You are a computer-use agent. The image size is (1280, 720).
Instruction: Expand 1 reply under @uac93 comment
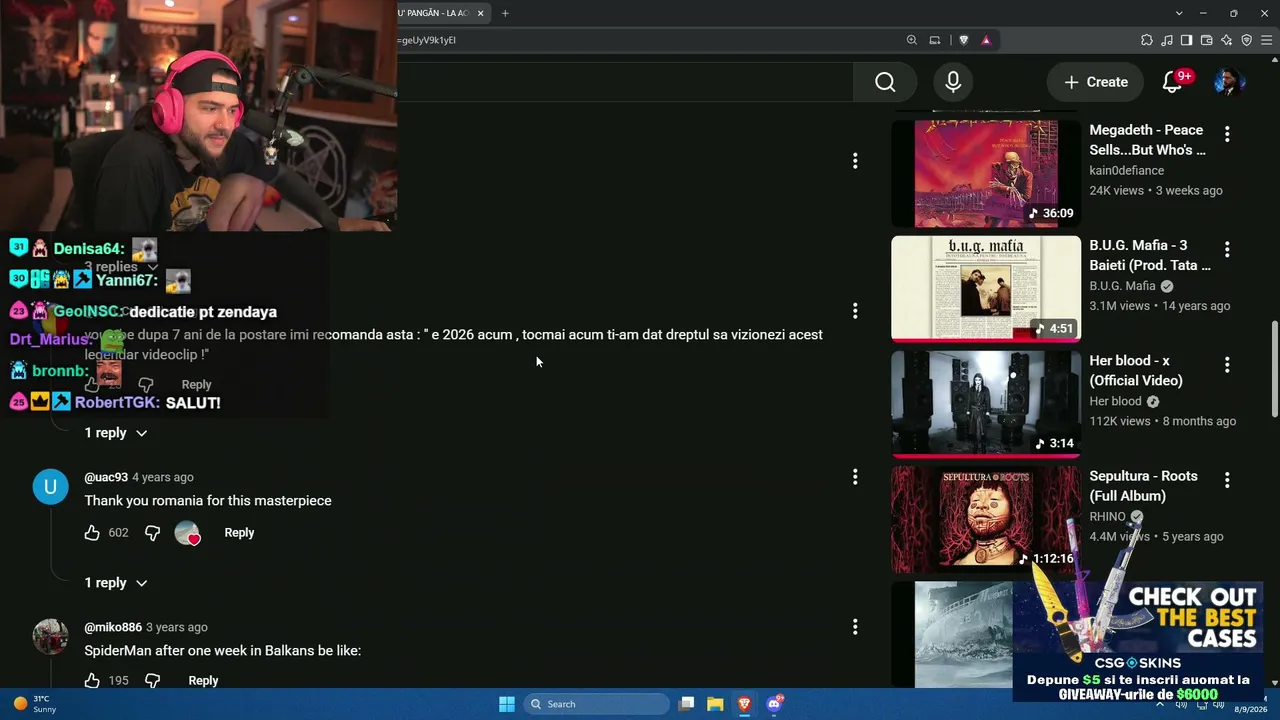pos(116,583)
